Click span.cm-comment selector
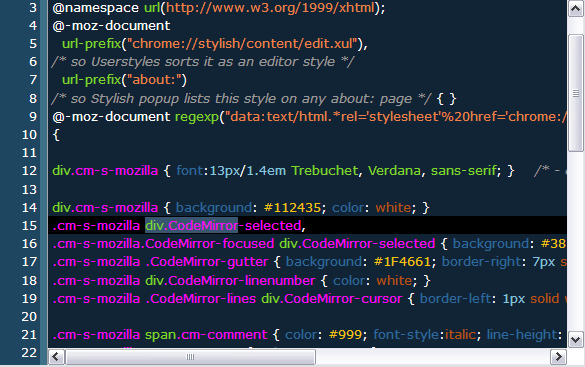Image resolution: width=585 pixels, height=367 pixels. [206, 335]
